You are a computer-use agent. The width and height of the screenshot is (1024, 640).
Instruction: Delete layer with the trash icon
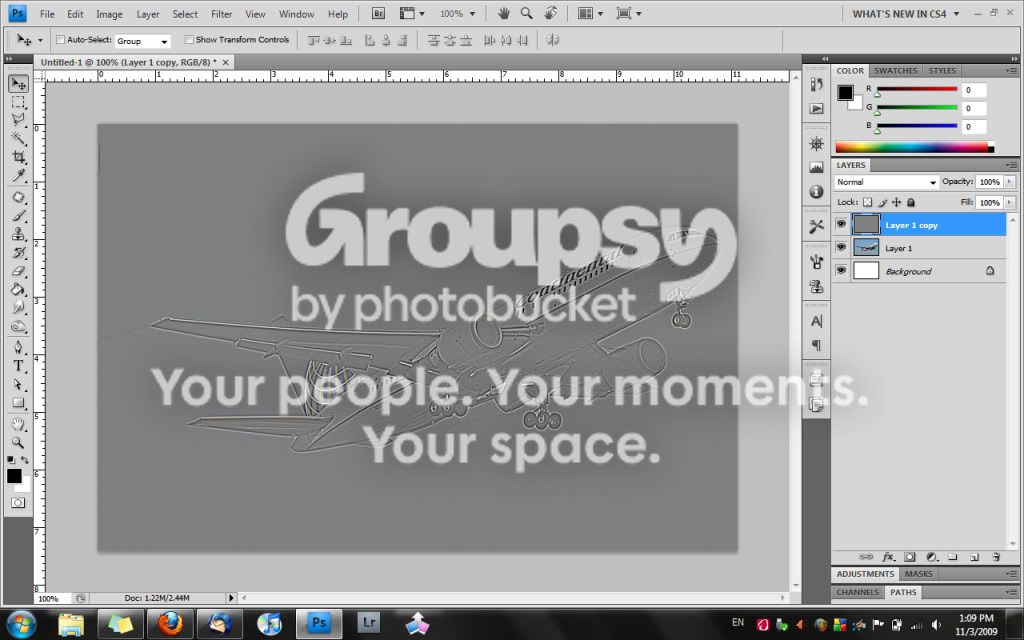pos(996,557)
